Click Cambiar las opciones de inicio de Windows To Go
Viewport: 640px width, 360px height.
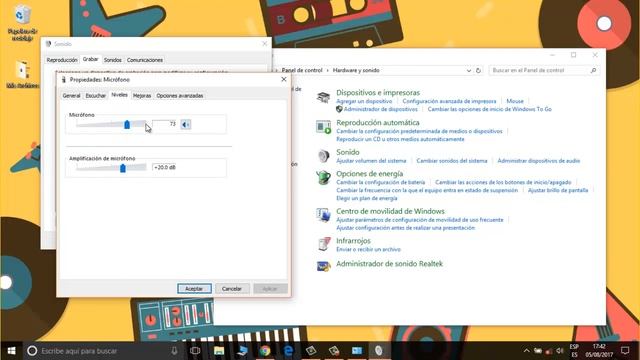click(489, 109)
